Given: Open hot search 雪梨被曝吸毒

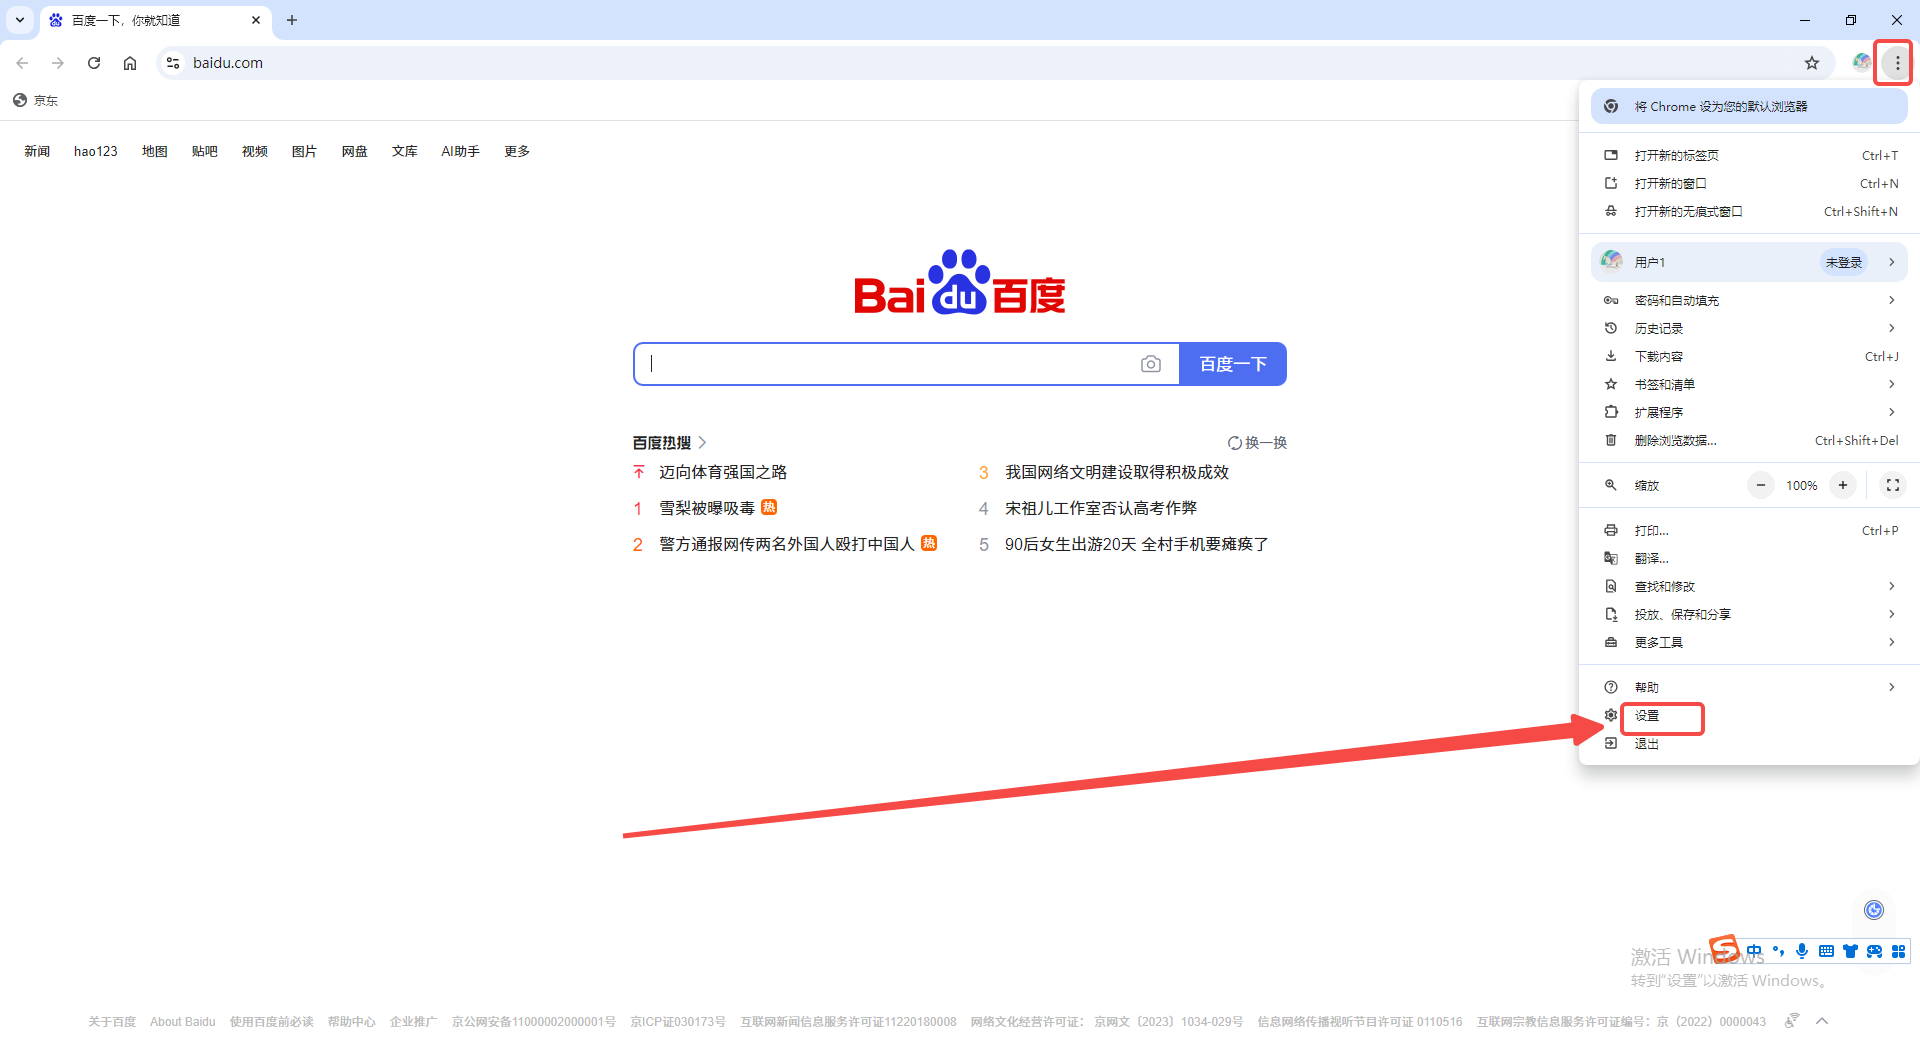Looking at the screenshot, I should [707, 508].
